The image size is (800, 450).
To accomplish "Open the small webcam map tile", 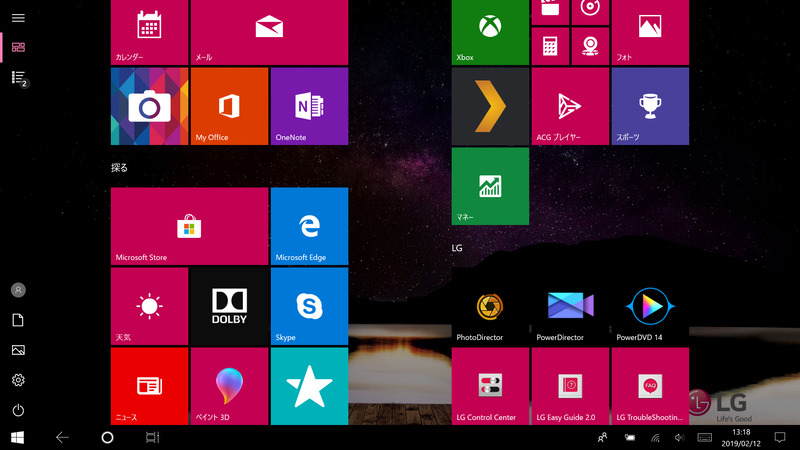I will click(590, 46).
